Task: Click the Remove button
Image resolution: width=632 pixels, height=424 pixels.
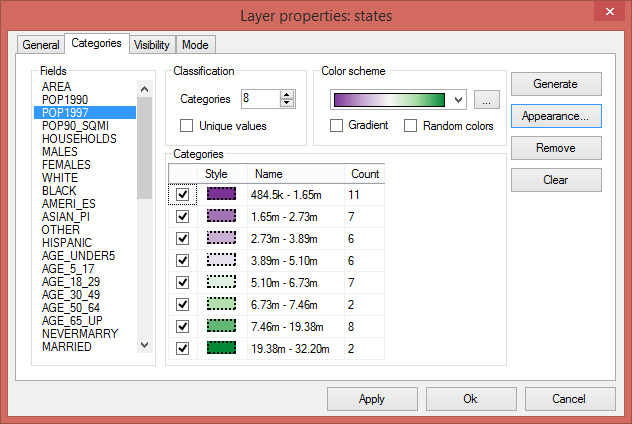Action: [x=556, y=148]
